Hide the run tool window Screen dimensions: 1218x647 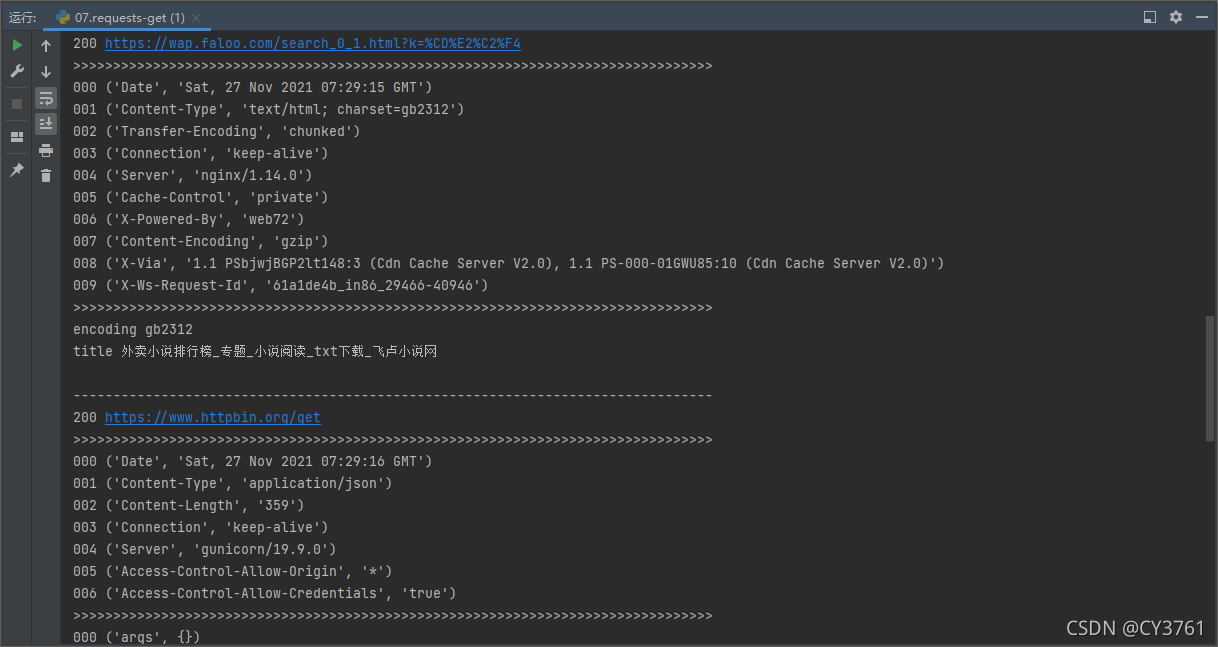pyautogui.click(x=1200, y=17)
